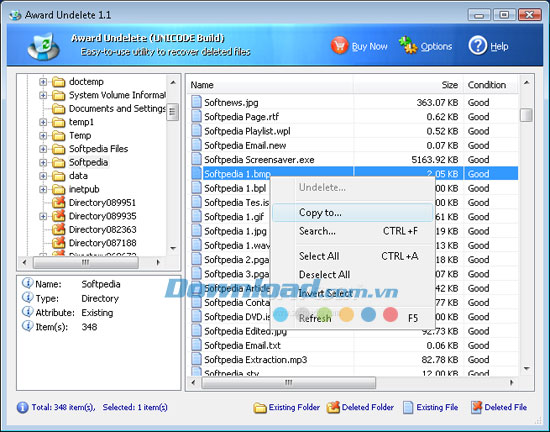Click the file list horizontal scrollbar thumb
Screen dimensions: 550x432
288,383
